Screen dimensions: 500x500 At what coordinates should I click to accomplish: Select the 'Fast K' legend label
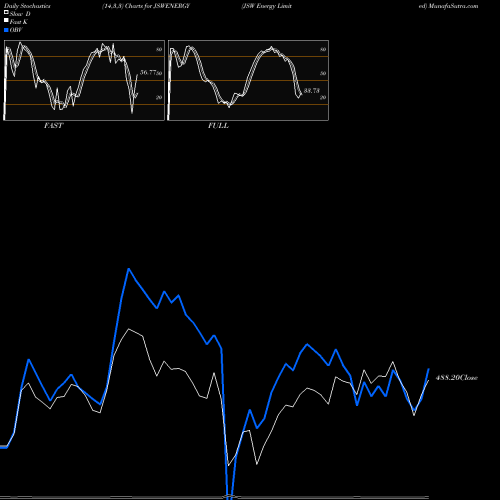pos(19,22)
